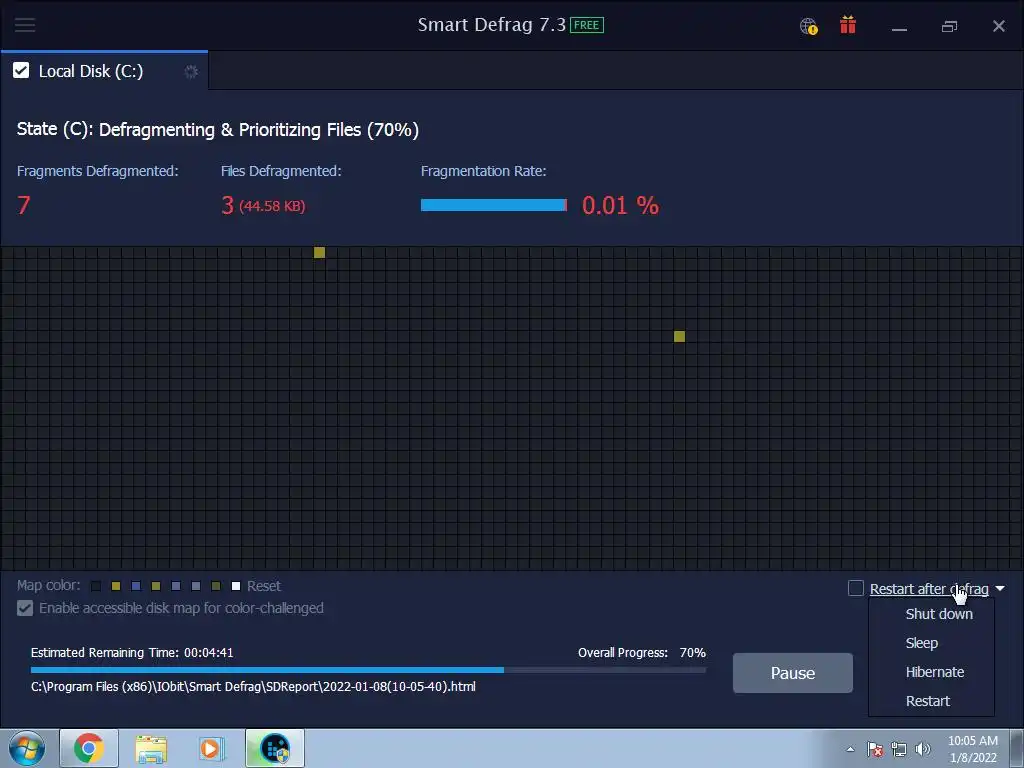This screenshot has height=768, width=1024.
Task: Click the yellow block in middle of map
Action: 679,336
